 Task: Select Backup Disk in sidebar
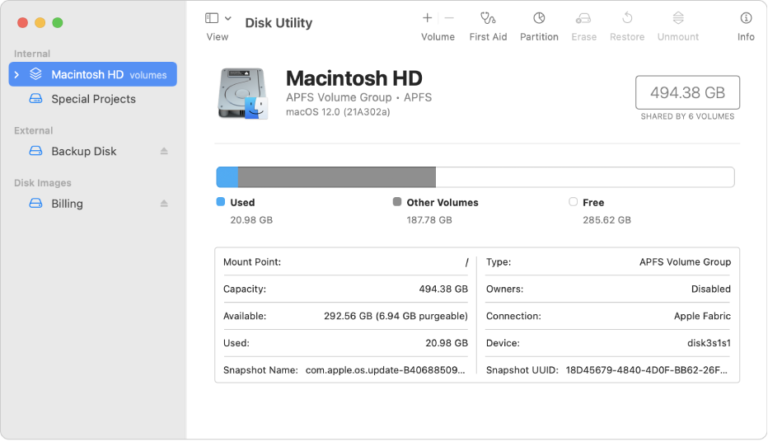(x=93, y=151)
